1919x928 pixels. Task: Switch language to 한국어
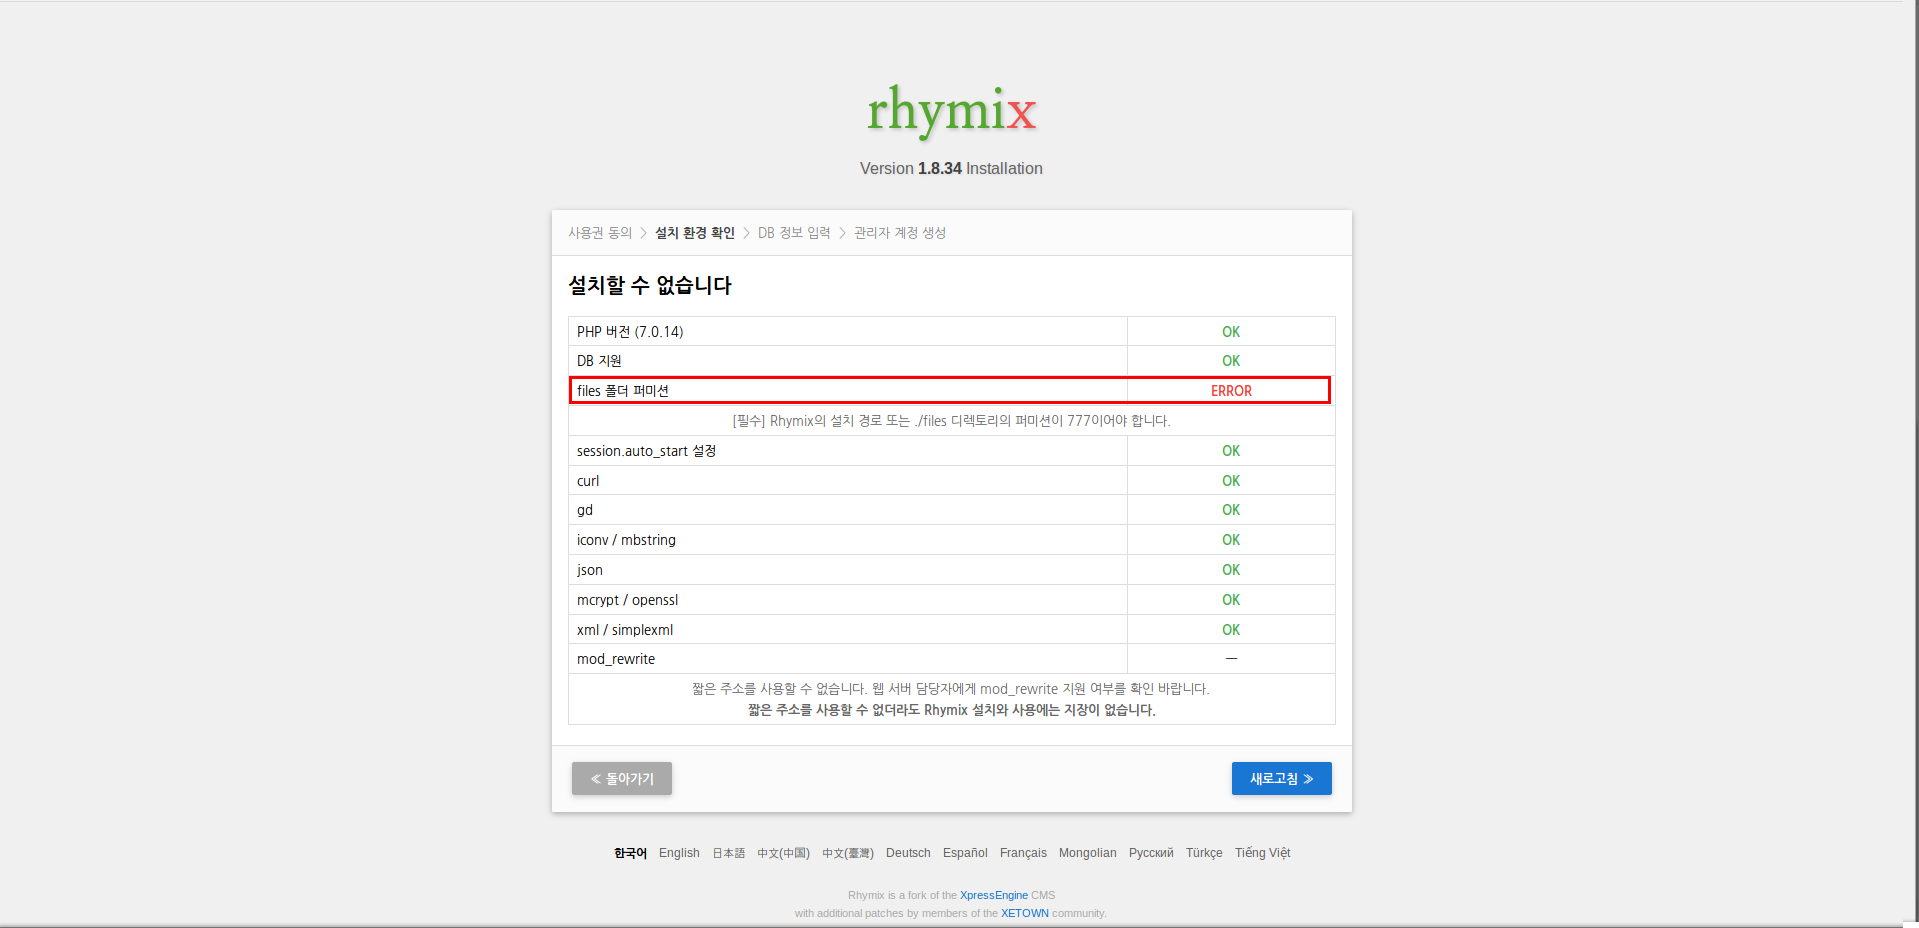630,853
